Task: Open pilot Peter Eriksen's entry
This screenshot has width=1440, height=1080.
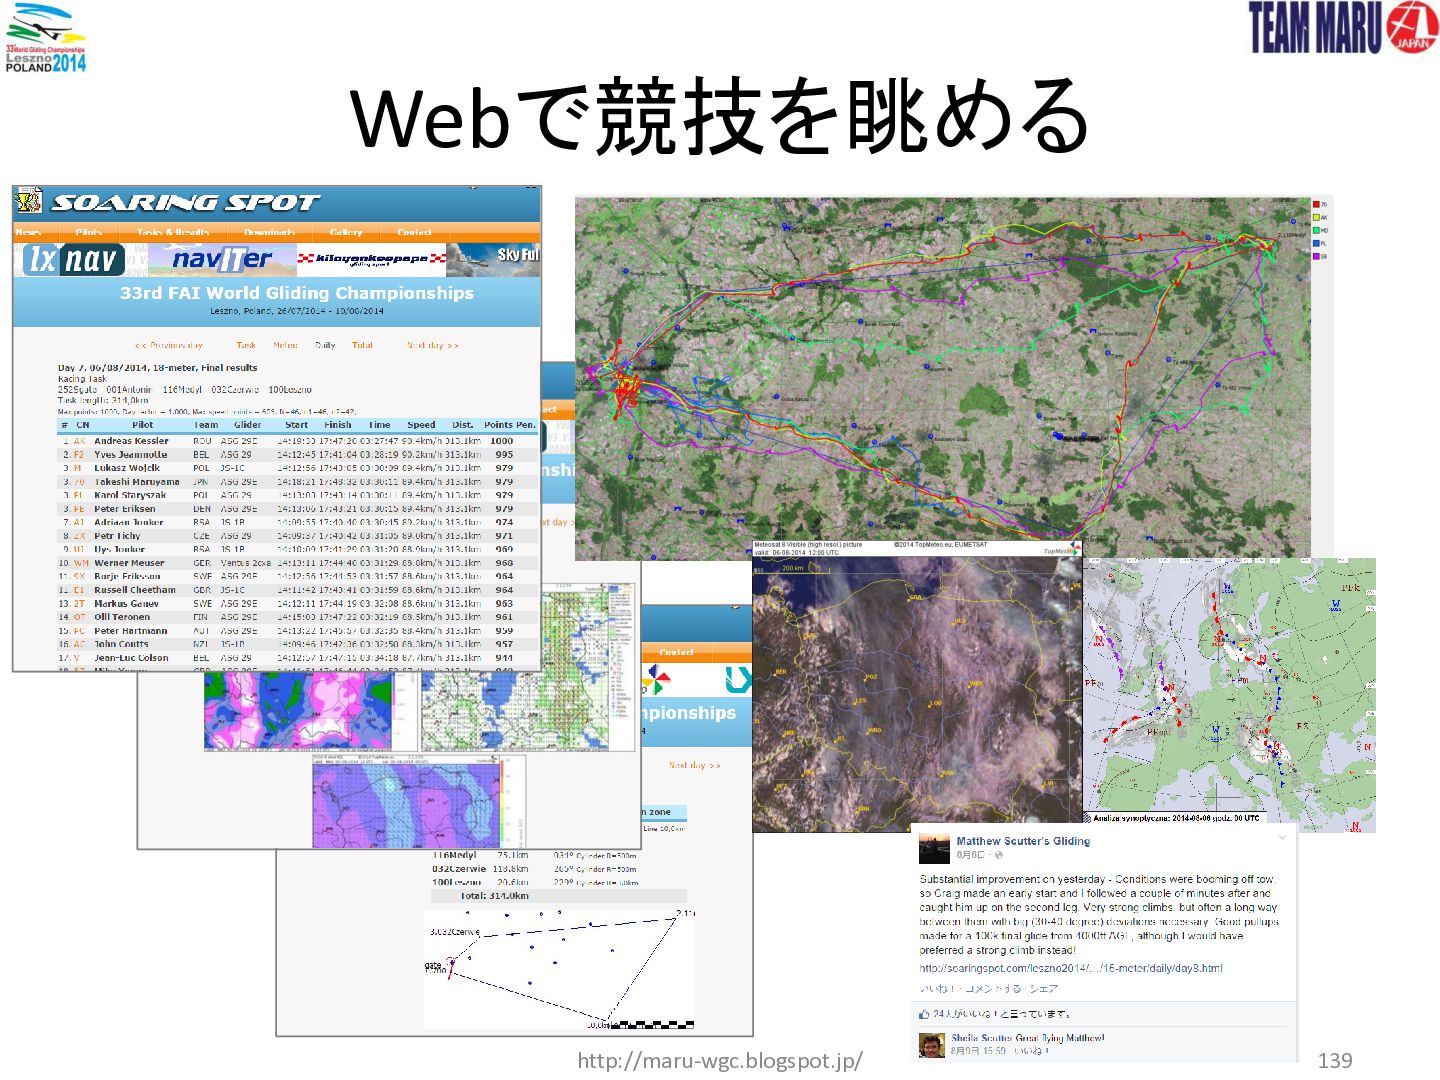Action: pos(125,509)
